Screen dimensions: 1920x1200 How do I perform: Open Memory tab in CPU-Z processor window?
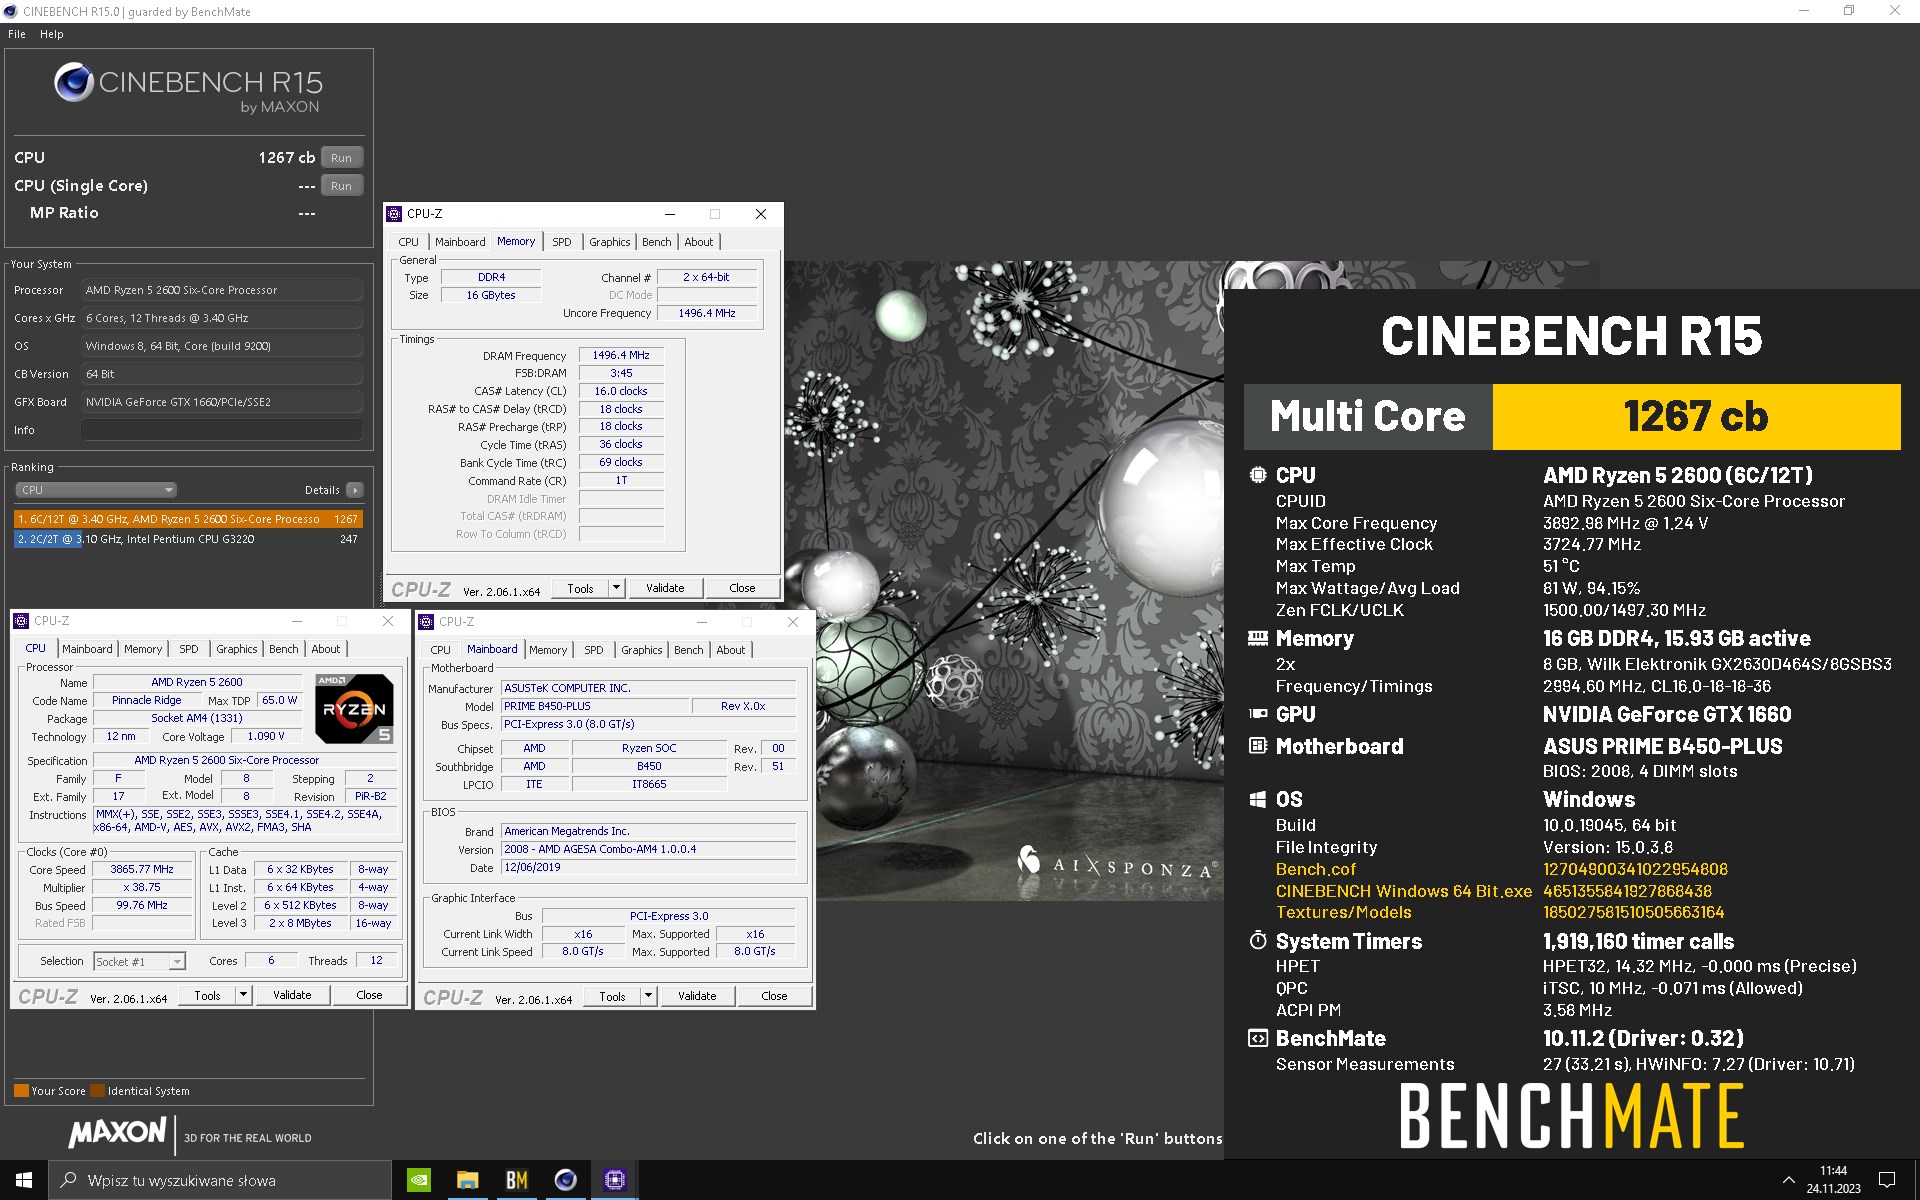[143, 649]
